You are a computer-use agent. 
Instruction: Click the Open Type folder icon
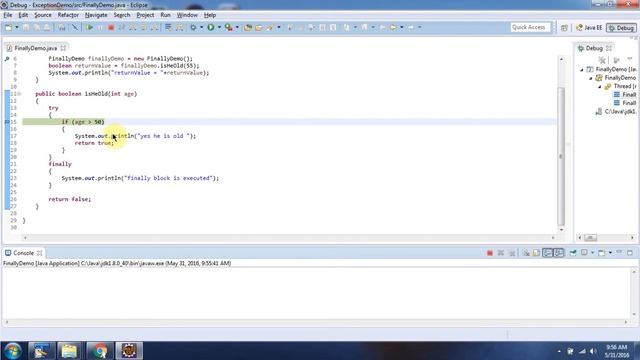tap(248, 27)
